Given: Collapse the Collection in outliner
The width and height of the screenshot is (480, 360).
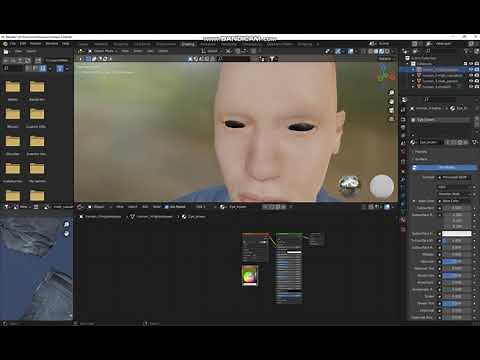Looking at the screenshot, I should click(x=408, y=64).
